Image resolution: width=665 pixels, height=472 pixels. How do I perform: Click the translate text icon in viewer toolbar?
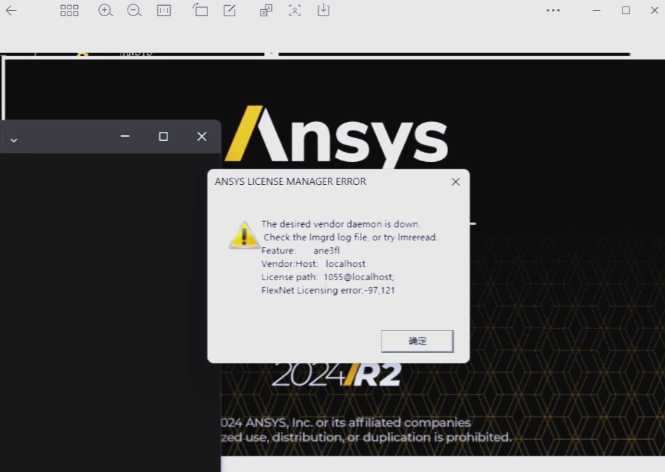[266, 10]
